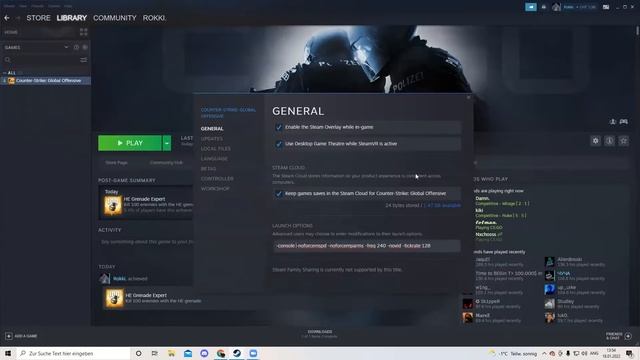Click the Studley friend avatar

point(549,303)
